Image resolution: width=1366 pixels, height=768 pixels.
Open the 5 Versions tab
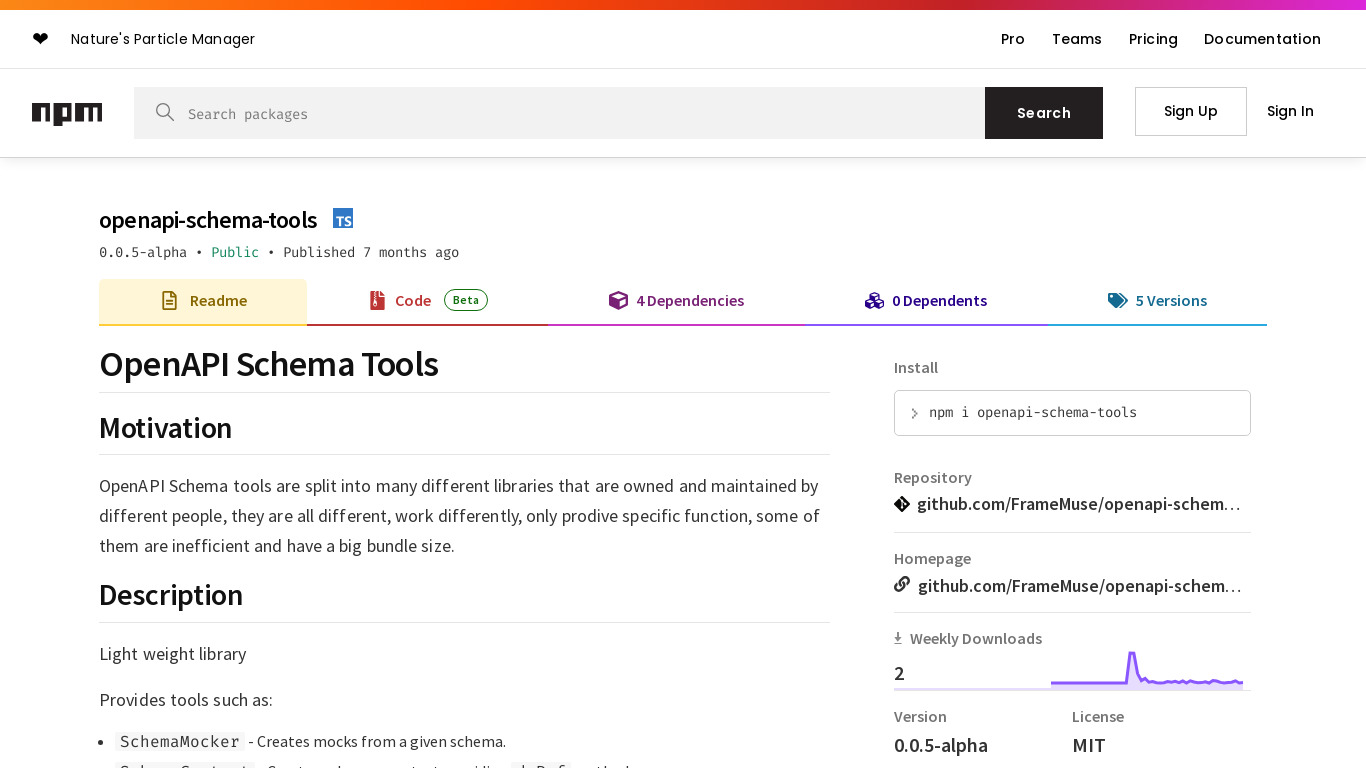1157,301
